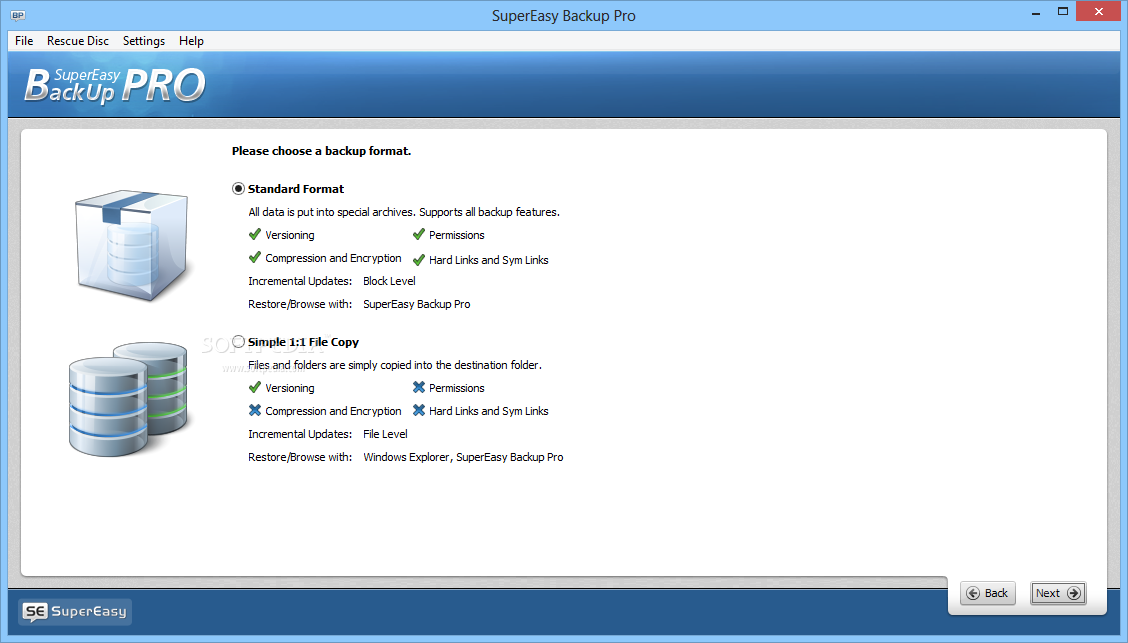Viewport: 1128px width, 643px height.
Task: Click the stacked database disks File Copy illustration
Action: point(128,398)
